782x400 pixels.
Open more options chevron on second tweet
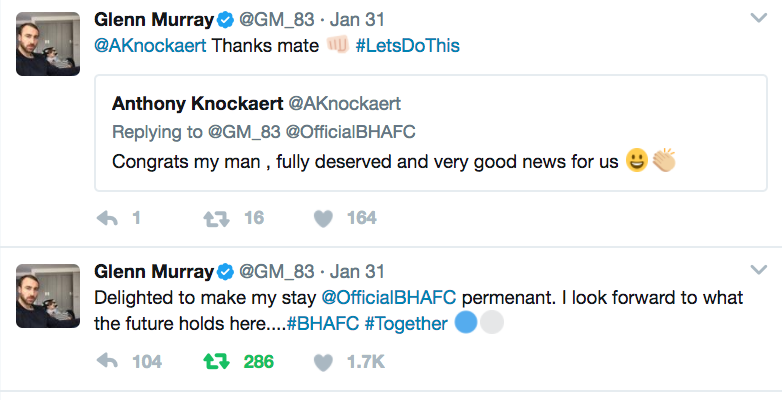pyautogui.click(x=759, y=270)
